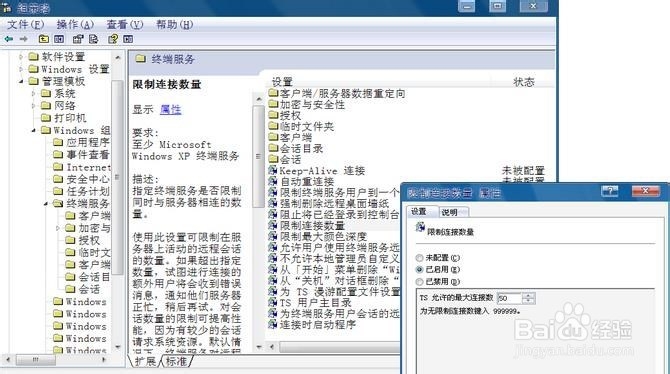Open the Help question-mark toolbar icon

(x=113, y=39)
